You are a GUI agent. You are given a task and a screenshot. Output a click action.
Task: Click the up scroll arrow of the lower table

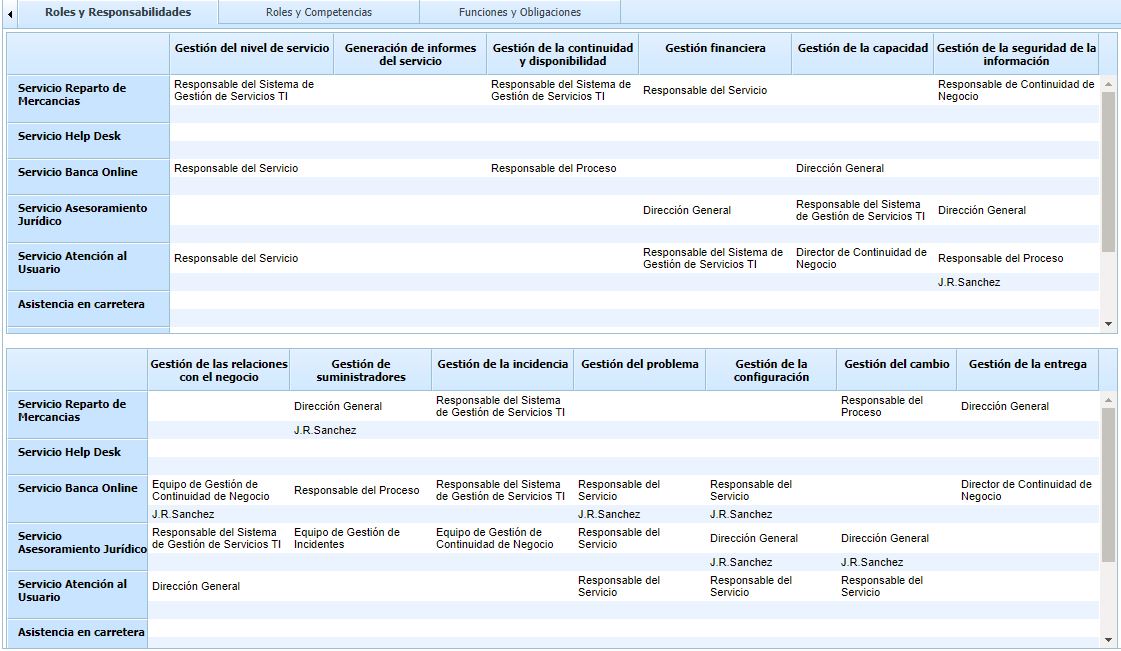pyautogui.click(x=1110, y=399)
